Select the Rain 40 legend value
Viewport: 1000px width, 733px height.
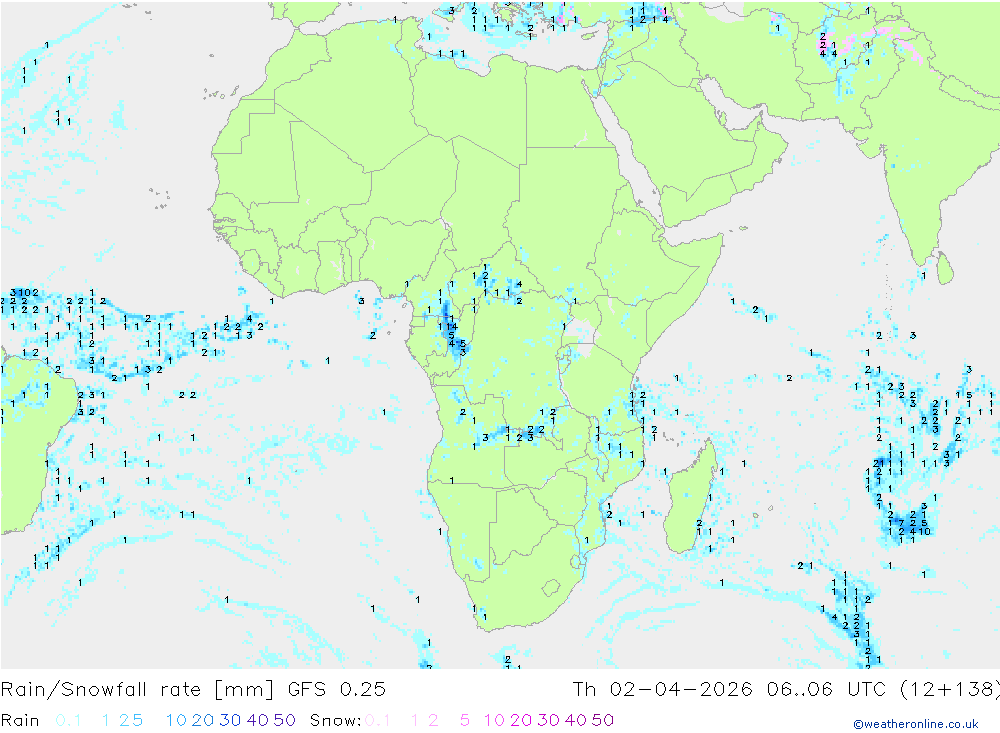point(258,720)
